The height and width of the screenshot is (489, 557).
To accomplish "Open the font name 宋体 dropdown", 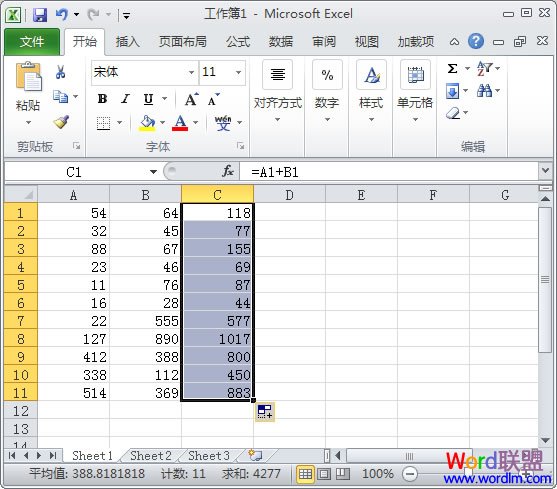I will pyautogui.click(x=191, y=72).
